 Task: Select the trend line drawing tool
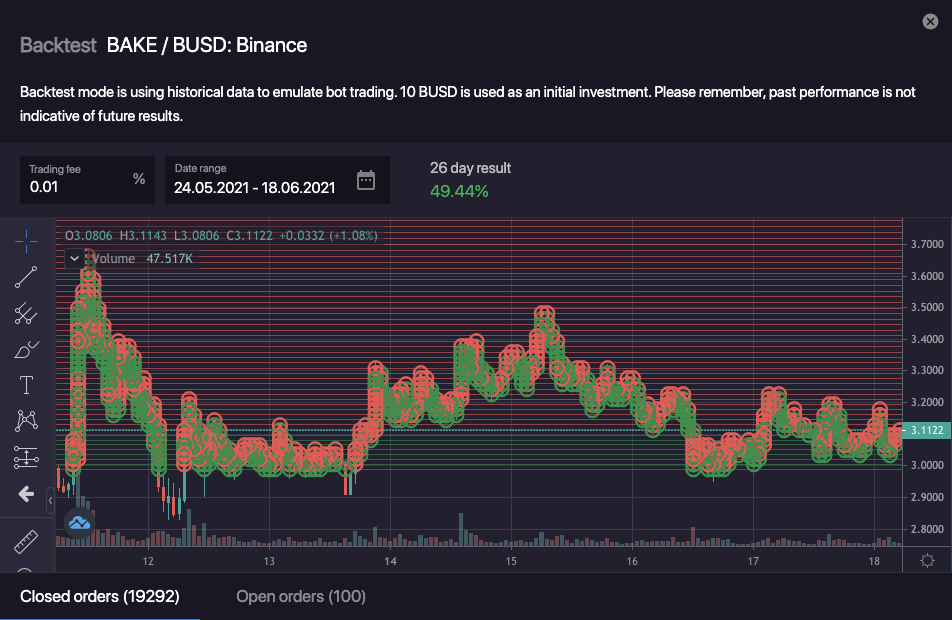coord(26,277)
